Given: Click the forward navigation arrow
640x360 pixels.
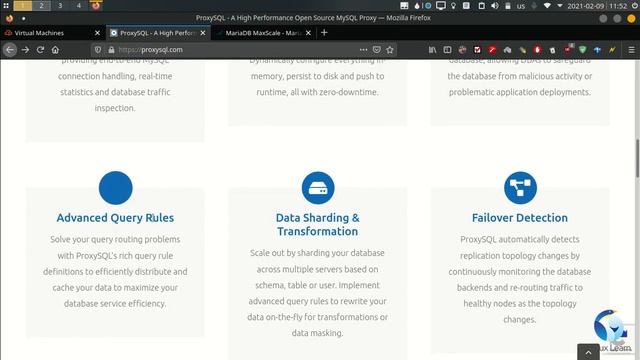Looking at the screenshot, I should click(25, 50).
